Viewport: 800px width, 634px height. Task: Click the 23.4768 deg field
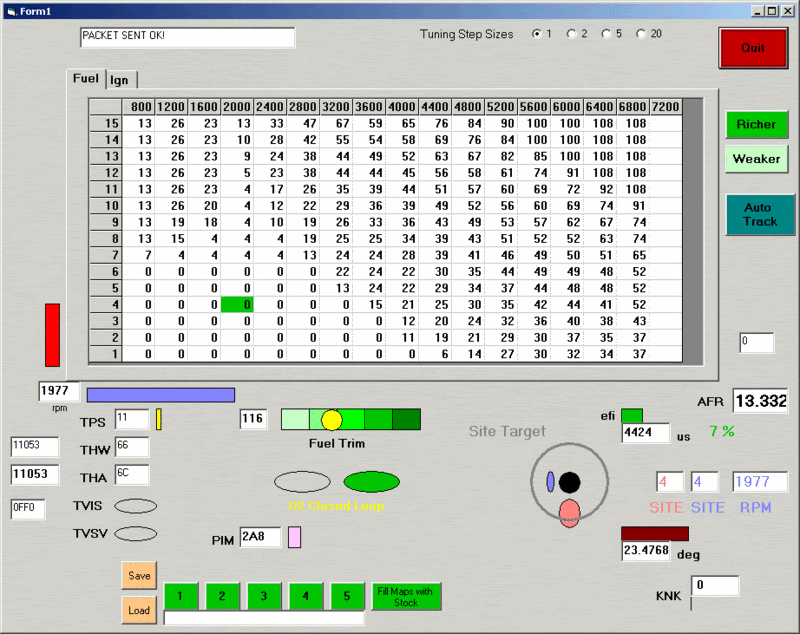click(645, 550)
